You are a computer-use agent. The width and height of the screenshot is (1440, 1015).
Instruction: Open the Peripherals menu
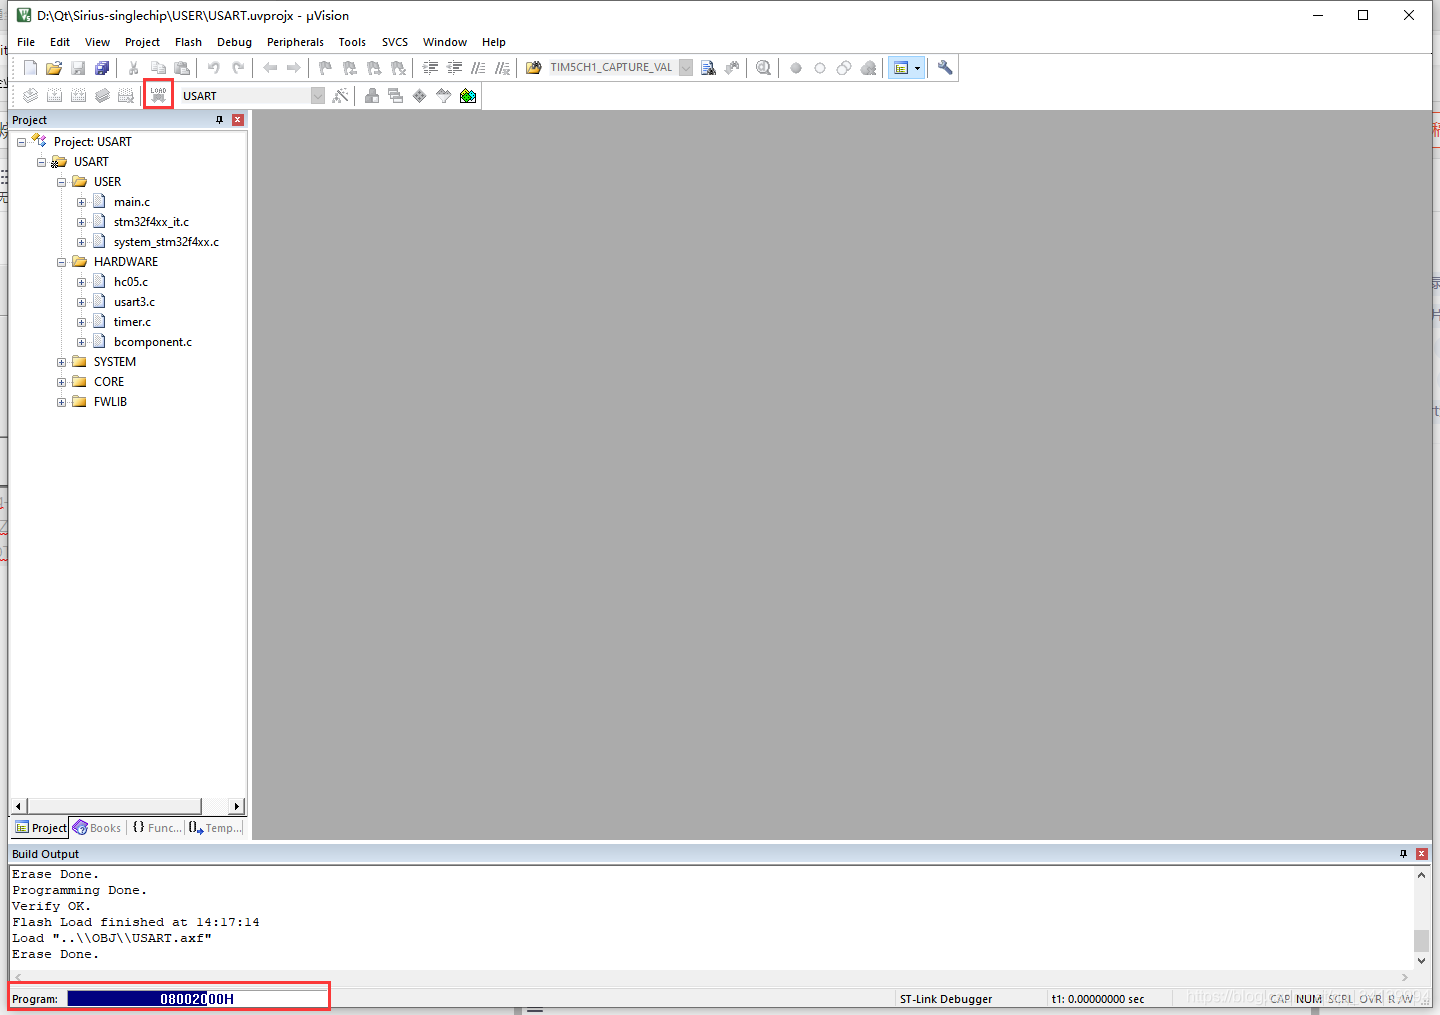click(295, 42)
